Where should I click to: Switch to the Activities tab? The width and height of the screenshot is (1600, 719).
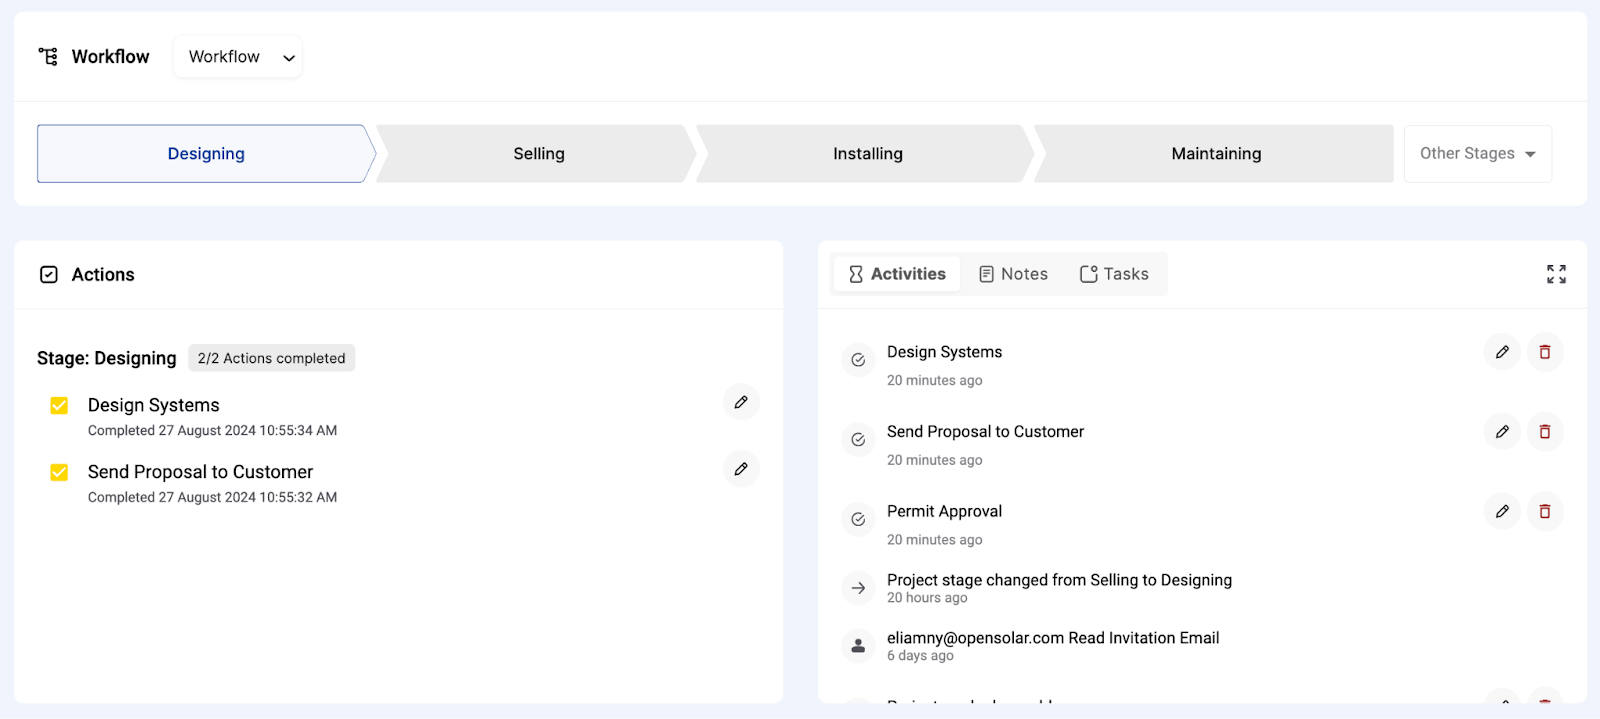(x=897, y=274)
